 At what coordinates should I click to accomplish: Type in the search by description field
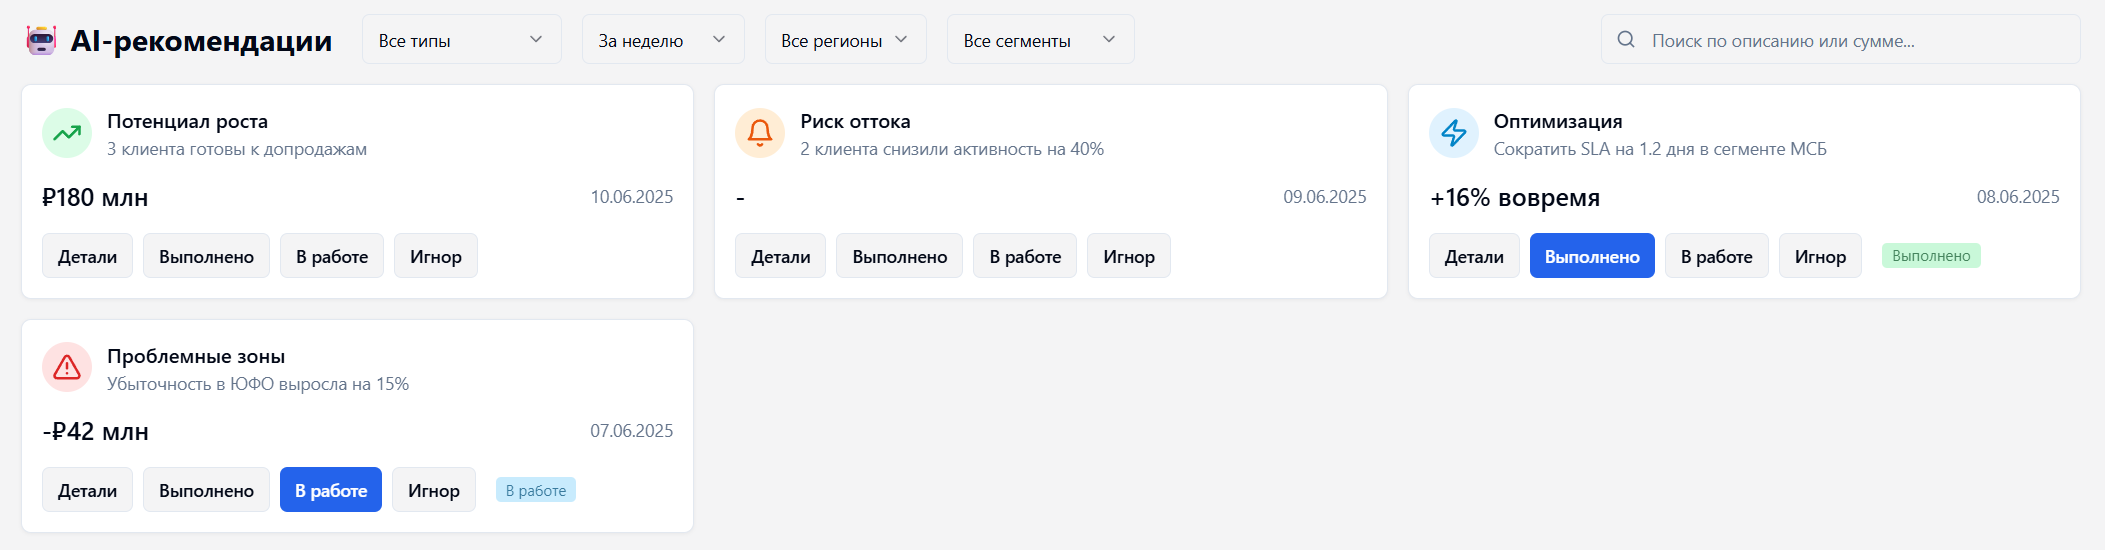point(1850,40)
